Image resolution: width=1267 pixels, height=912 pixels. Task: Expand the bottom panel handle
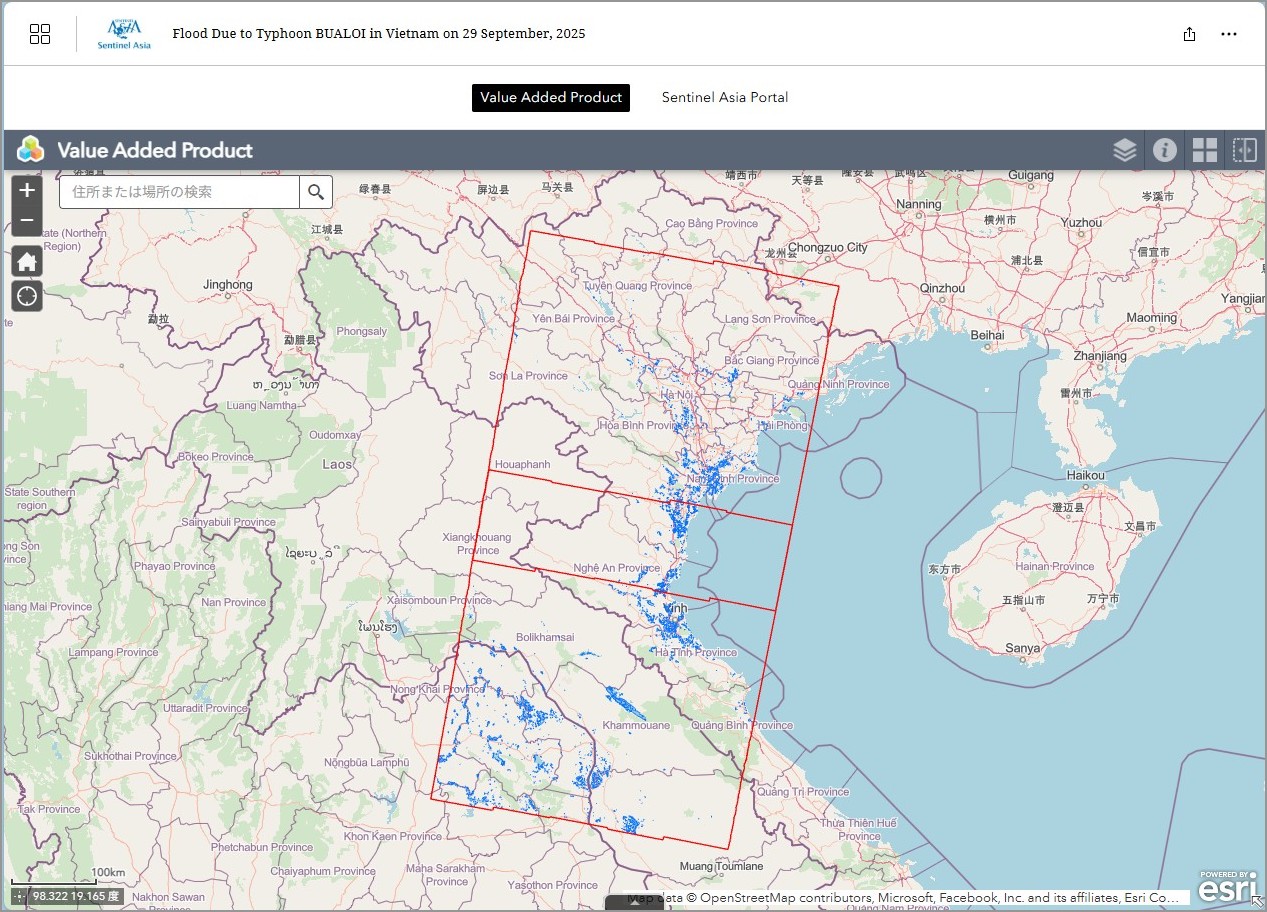[634, 904]
